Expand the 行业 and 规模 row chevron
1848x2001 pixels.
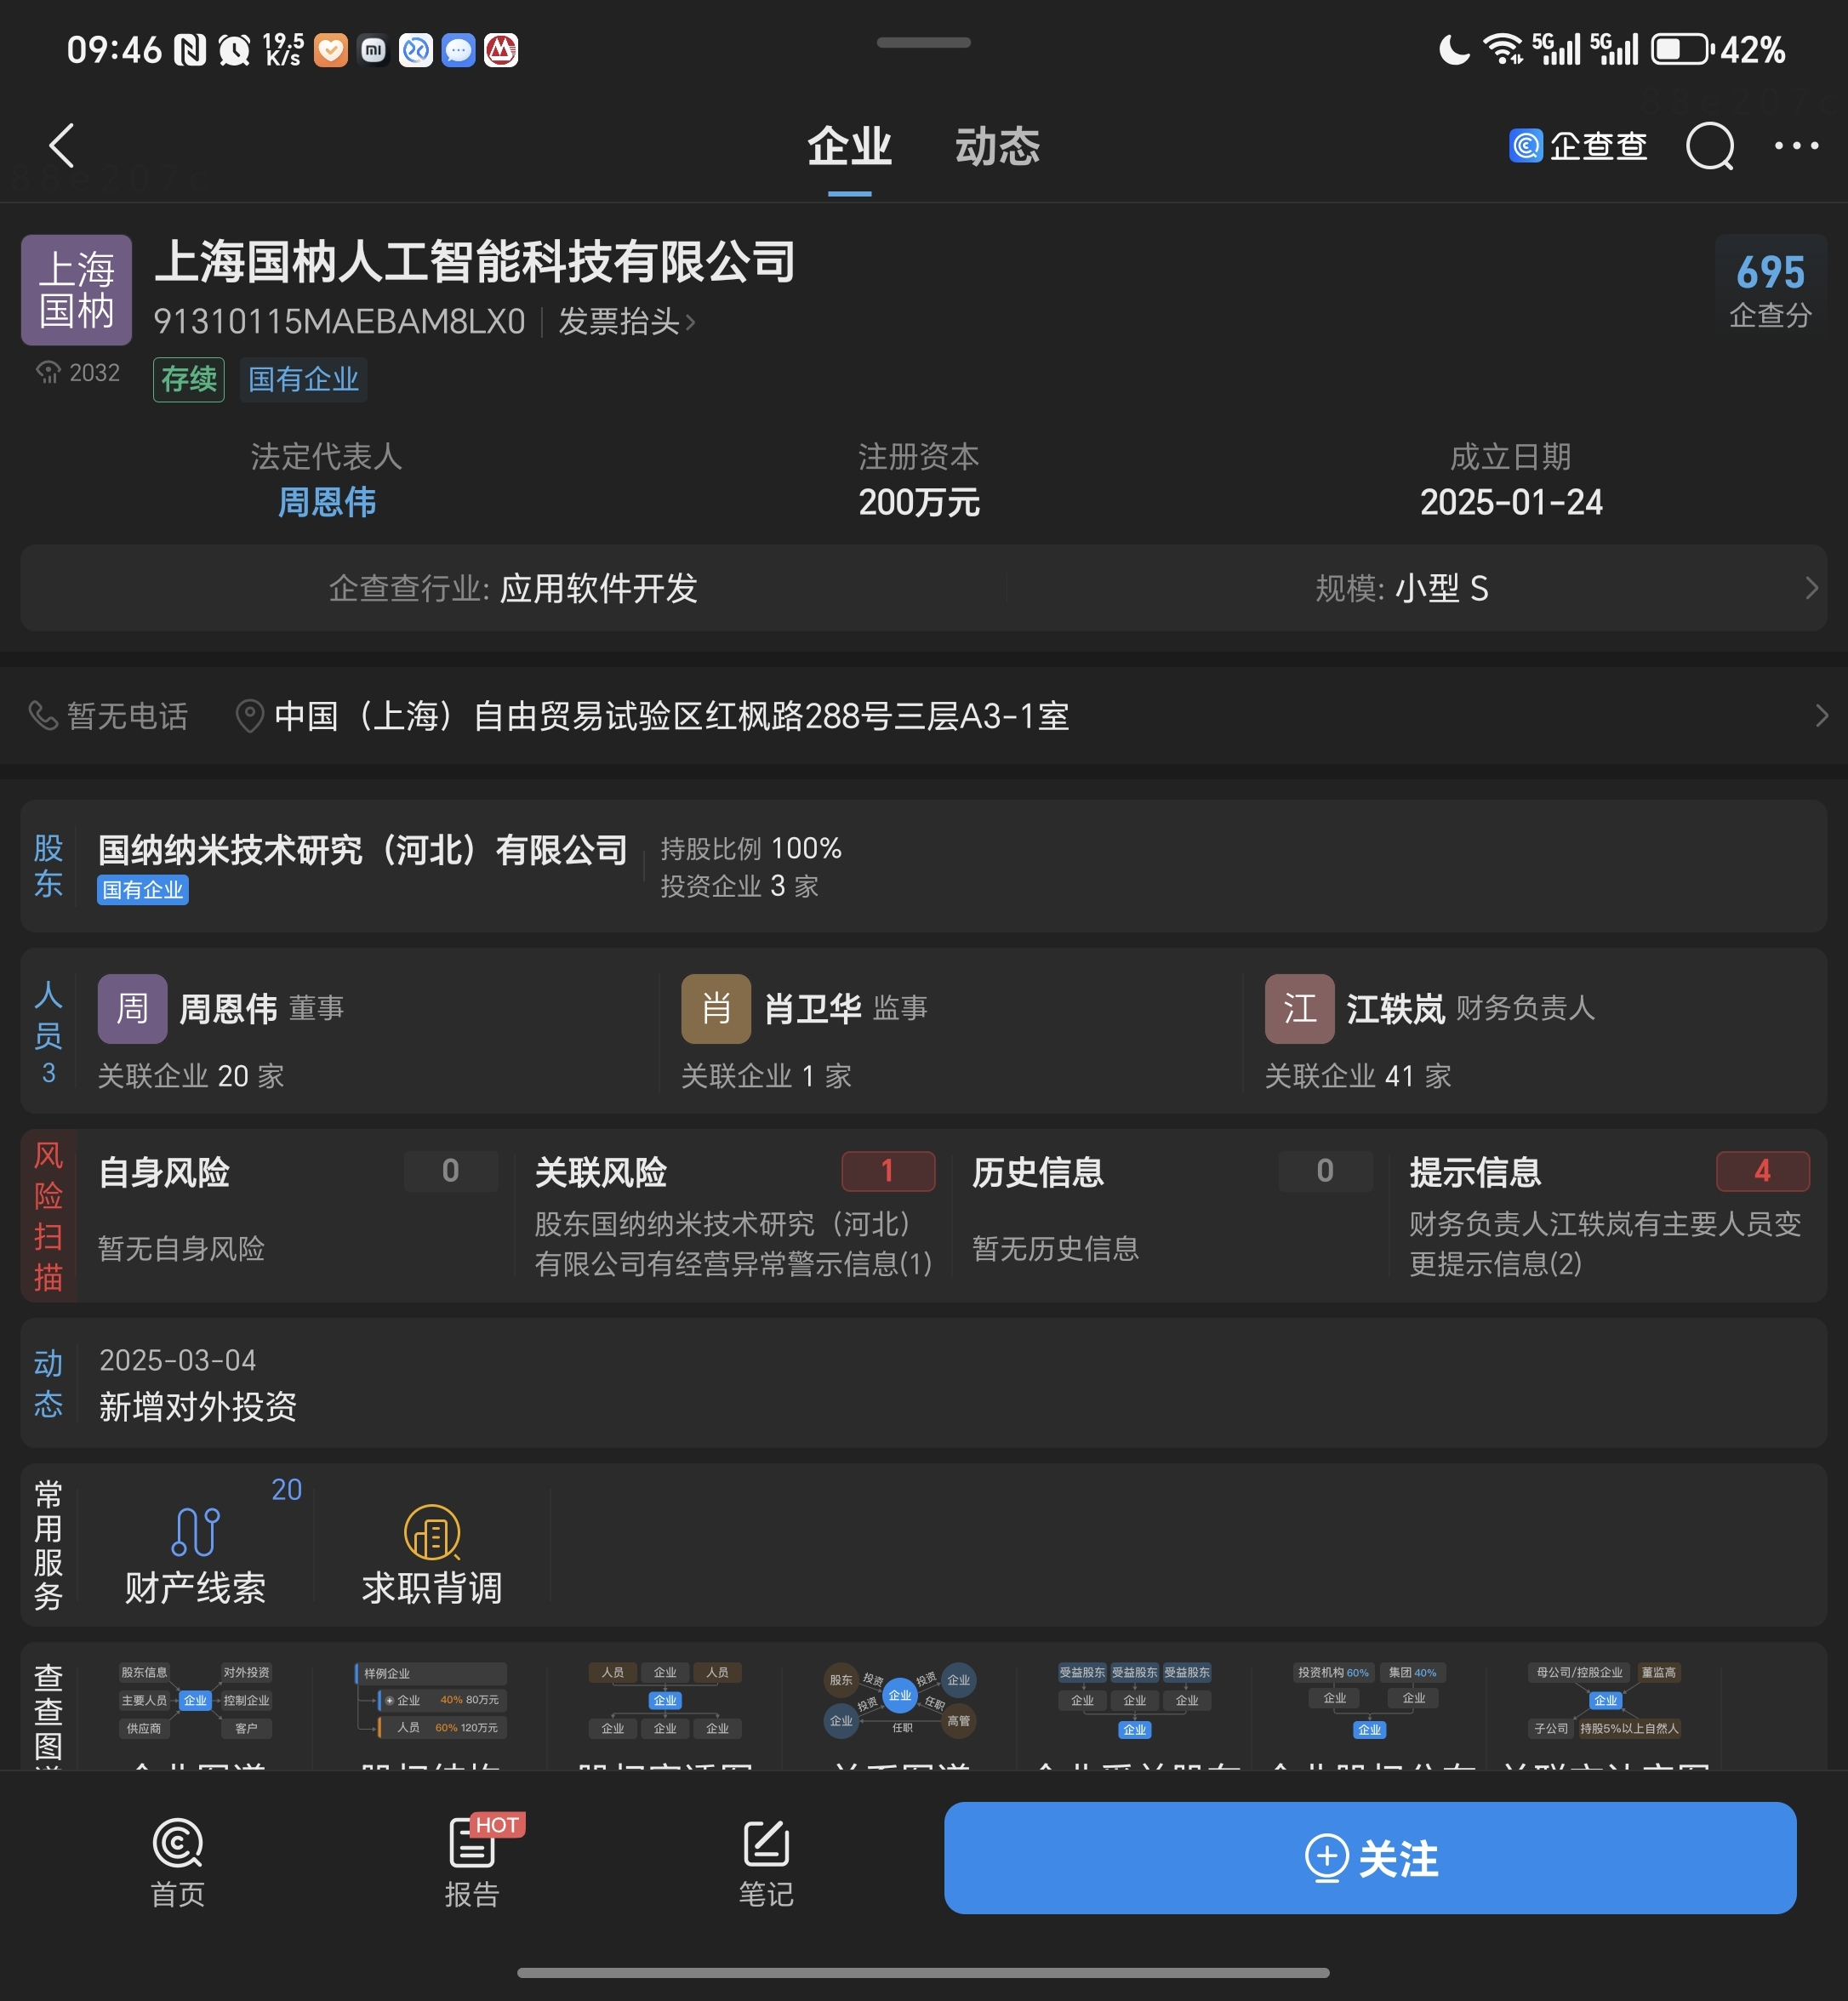click(1811, 588)
